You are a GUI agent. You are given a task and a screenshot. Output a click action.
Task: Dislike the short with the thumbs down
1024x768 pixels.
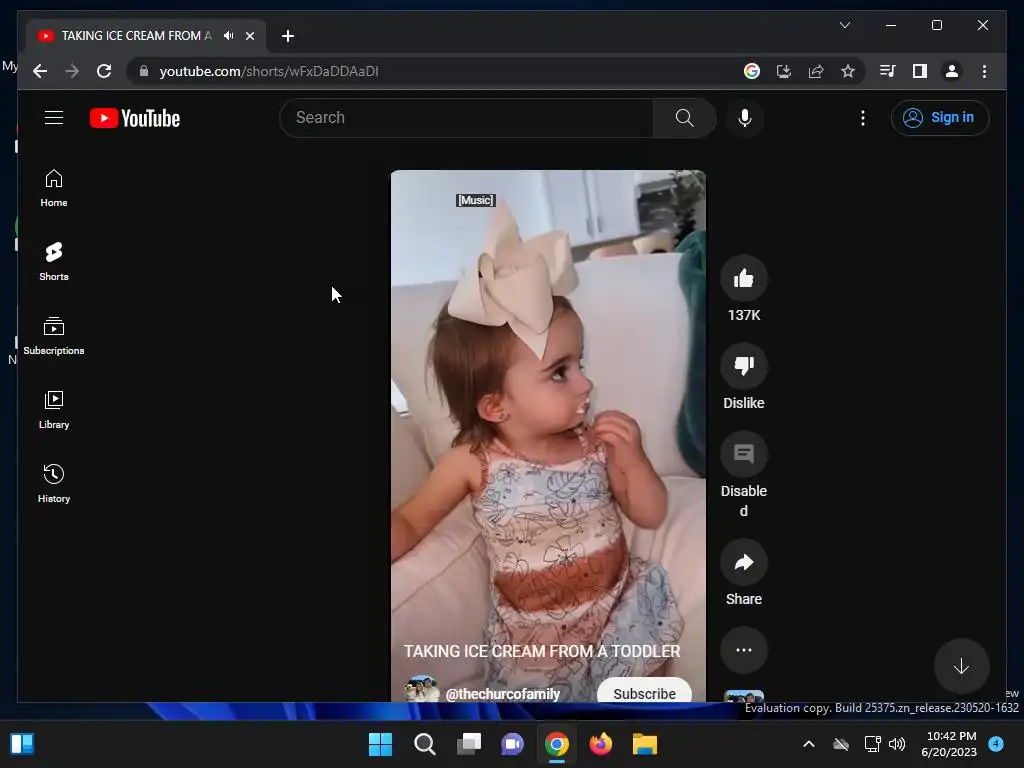click(x=744, y=366)
